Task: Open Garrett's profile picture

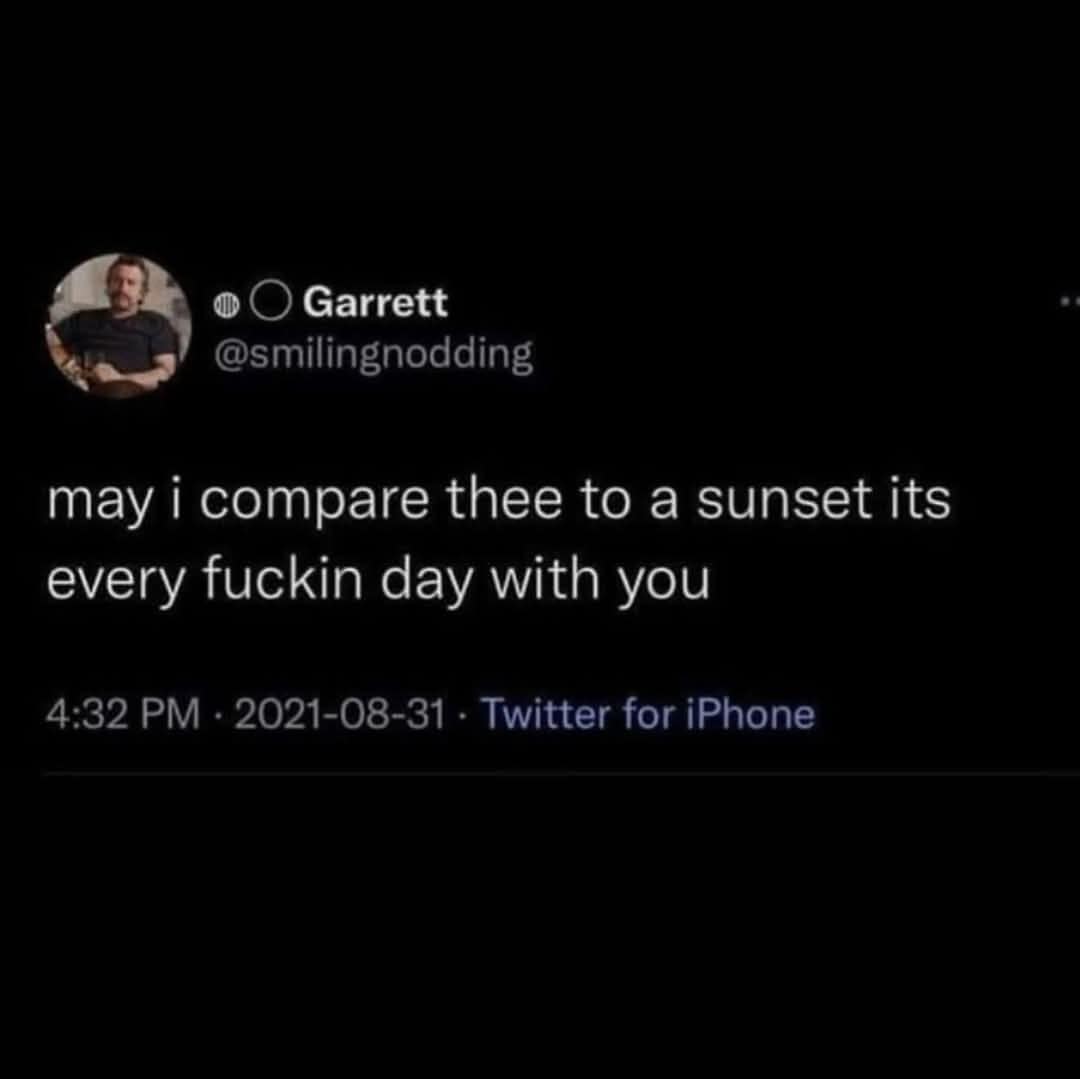Action: [119, 326]
